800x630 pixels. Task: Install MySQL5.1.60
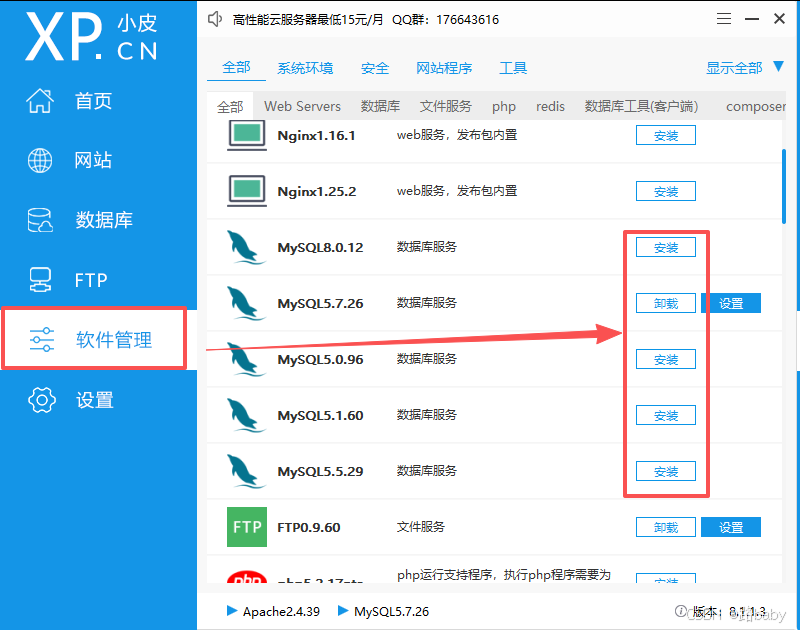[665, 415]
